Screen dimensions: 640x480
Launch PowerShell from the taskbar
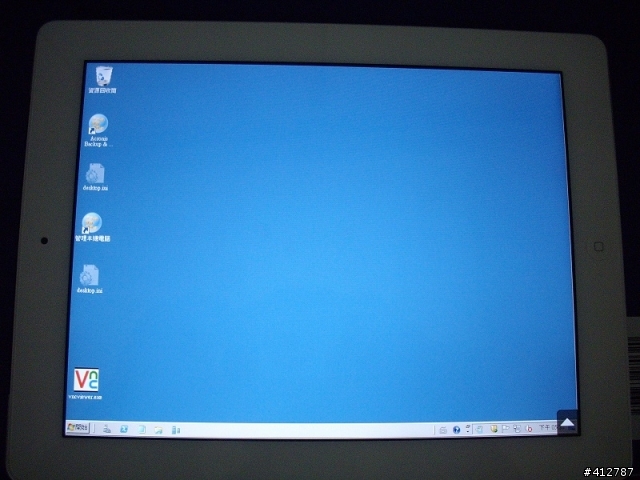click(x=124, y=429)
